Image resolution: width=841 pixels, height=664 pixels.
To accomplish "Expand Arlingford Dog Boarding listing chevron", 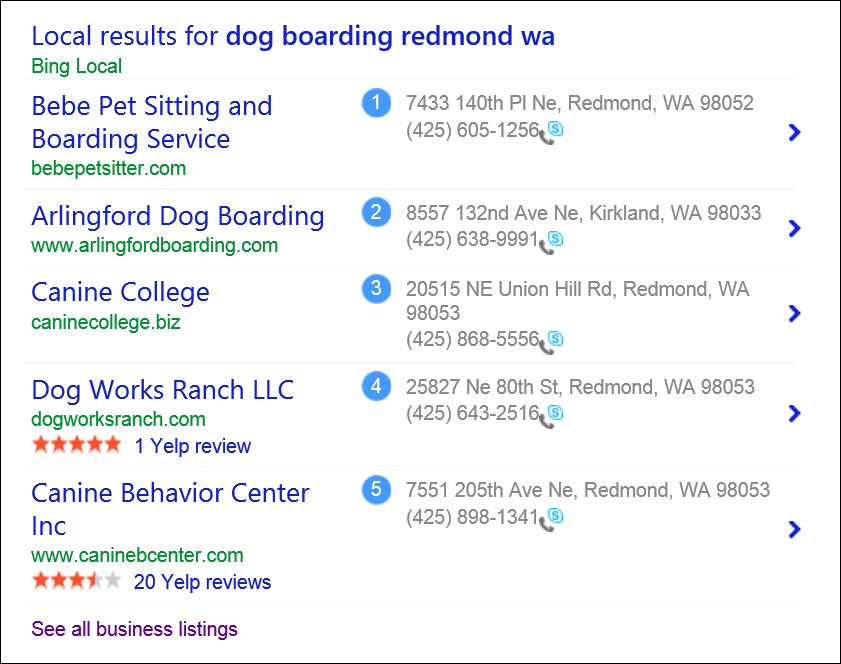I will click(x=794, y=228).
